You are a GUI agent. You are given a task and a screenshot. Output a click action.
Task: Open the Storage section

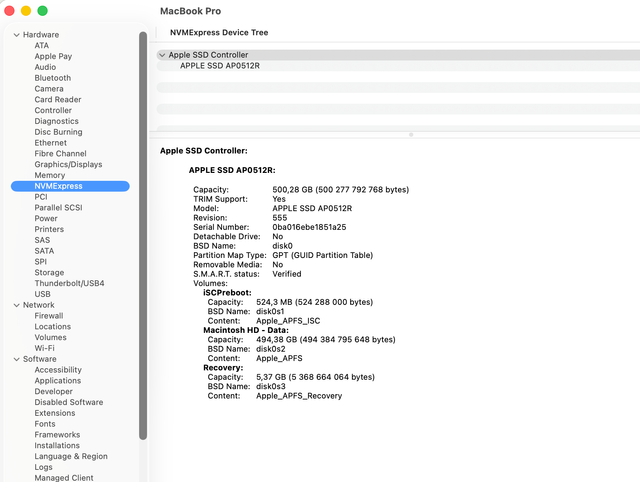[x=49, y=273]
